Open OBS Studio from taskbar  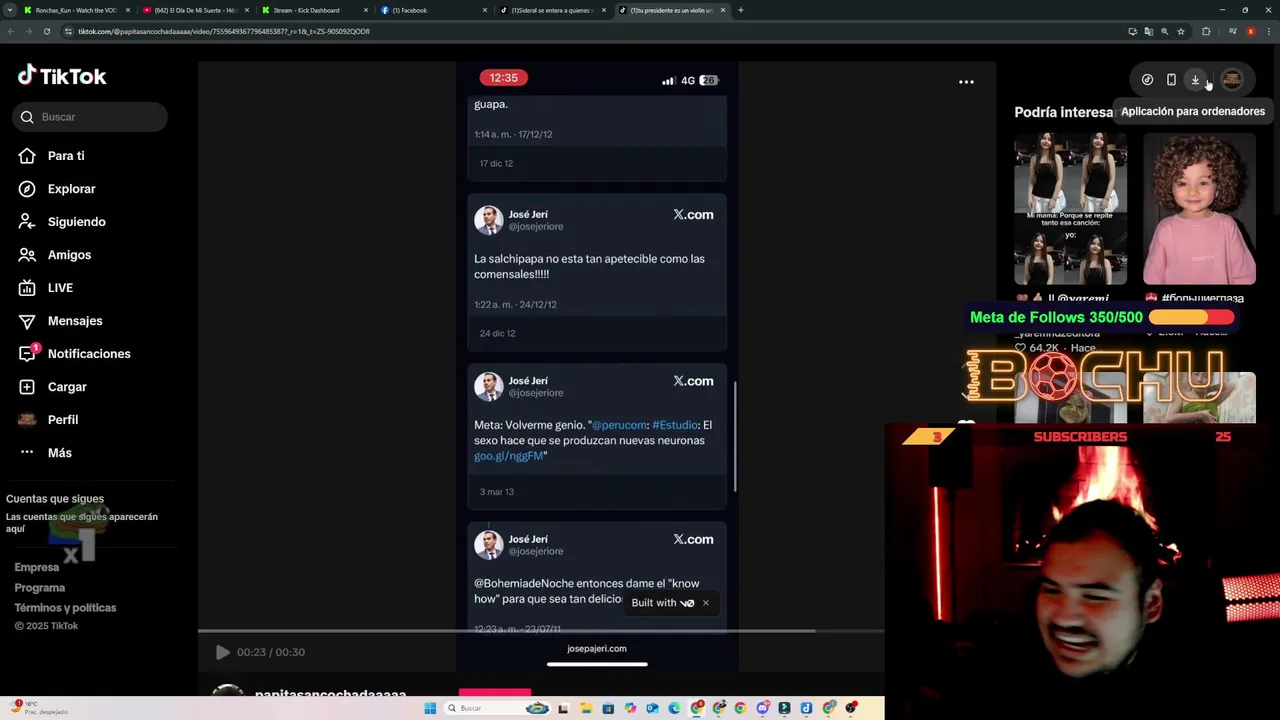(x=850, y=708)
